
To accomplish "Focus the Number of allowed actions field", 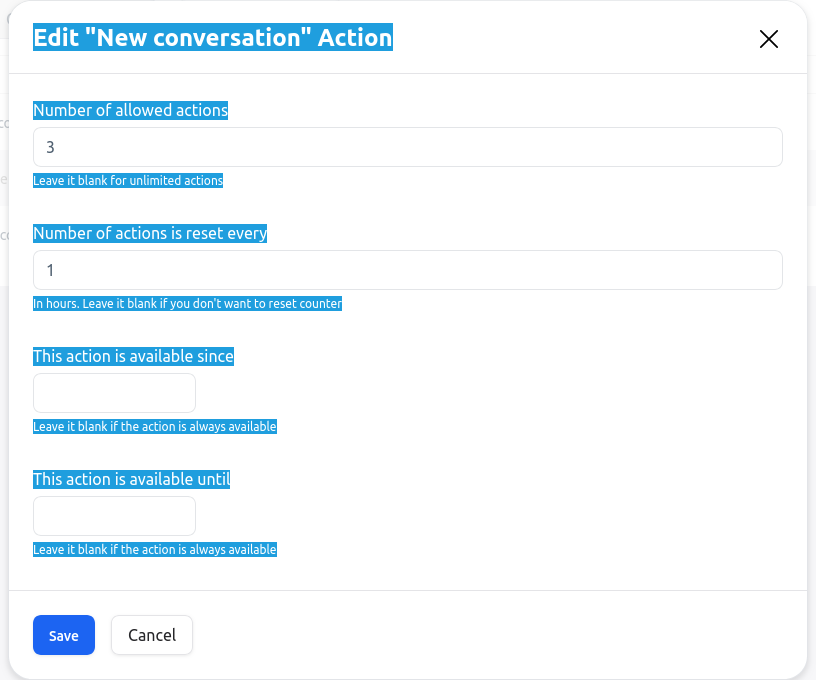I will (x=407, y=147).
